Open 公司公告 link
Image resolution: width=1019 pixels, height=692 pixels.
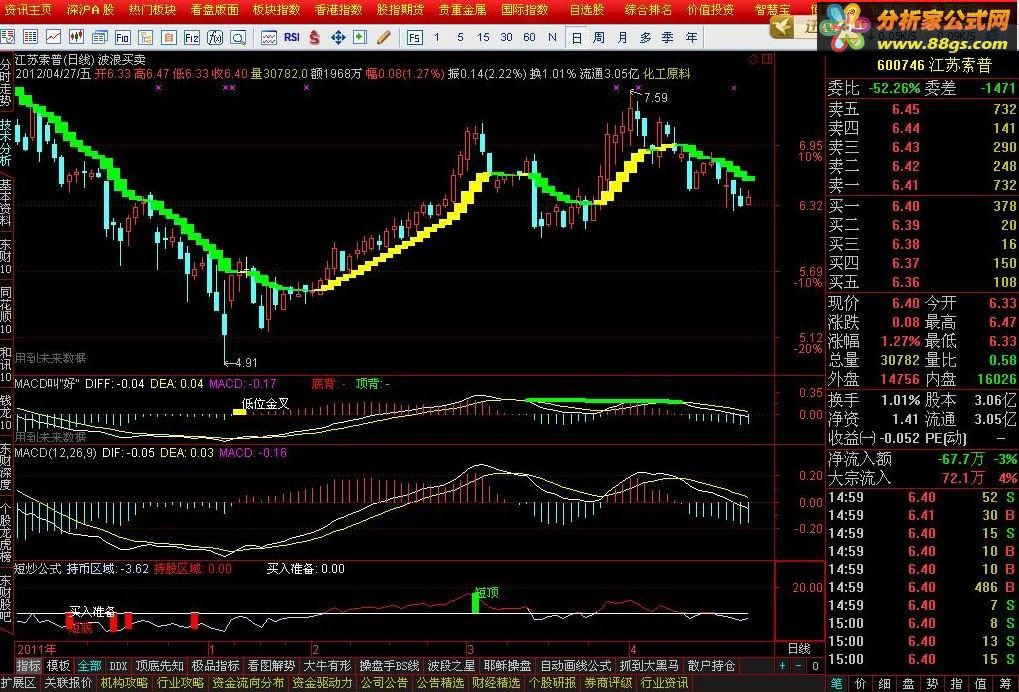pyautogui.click(x=384, y=683)
